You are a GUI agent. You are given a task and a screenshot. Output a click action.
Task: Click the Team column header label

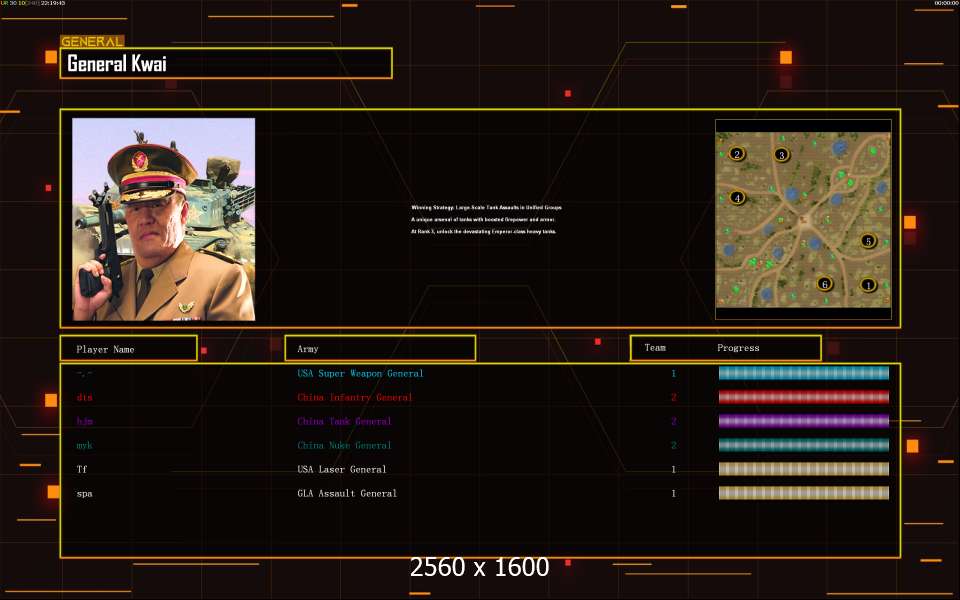click(655, 348)
